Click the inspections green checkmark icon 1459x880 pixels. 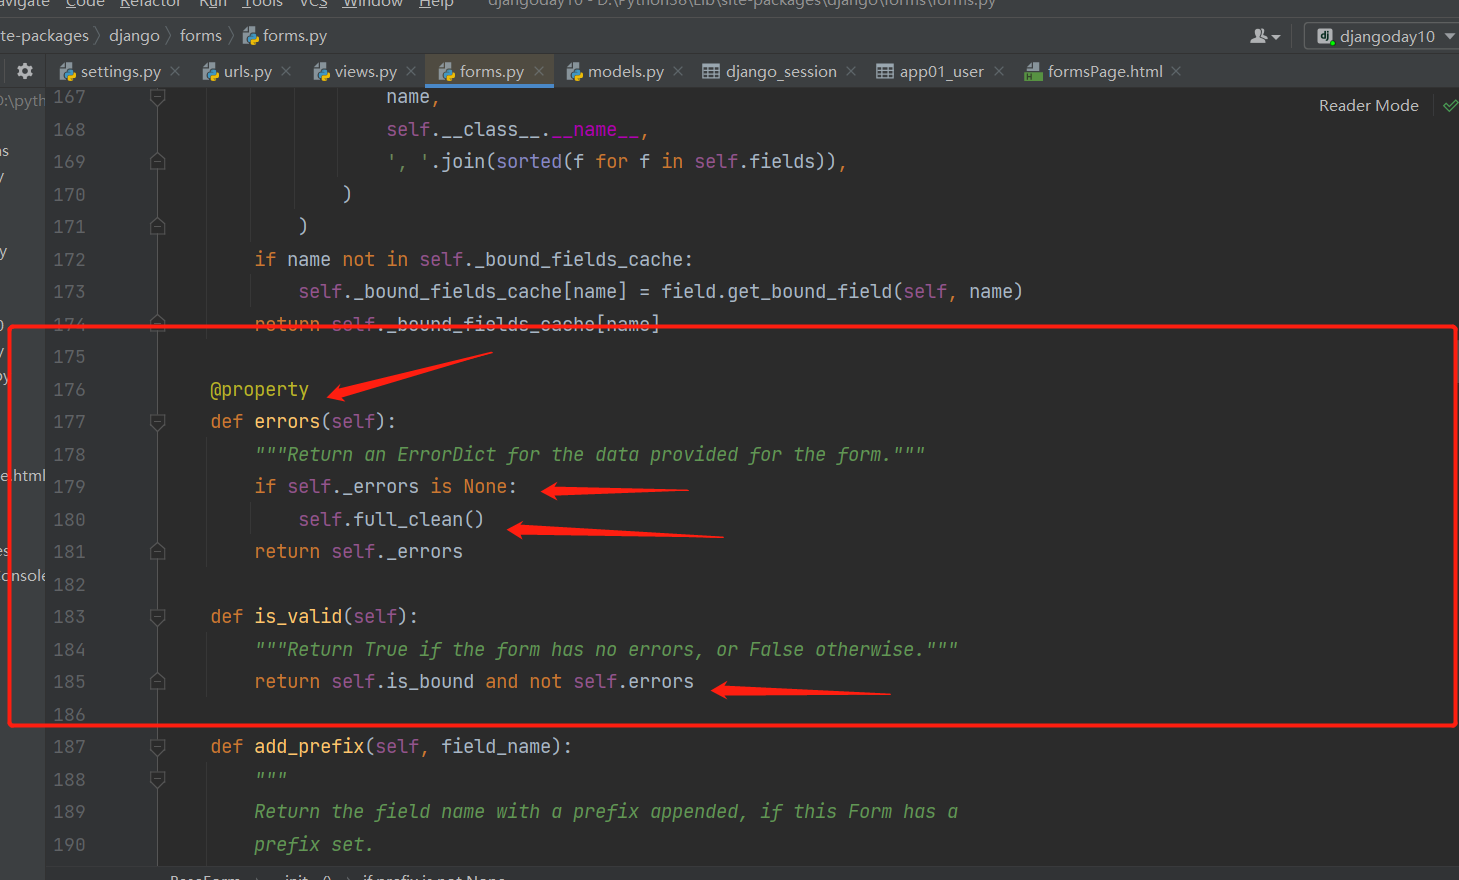1450,105
